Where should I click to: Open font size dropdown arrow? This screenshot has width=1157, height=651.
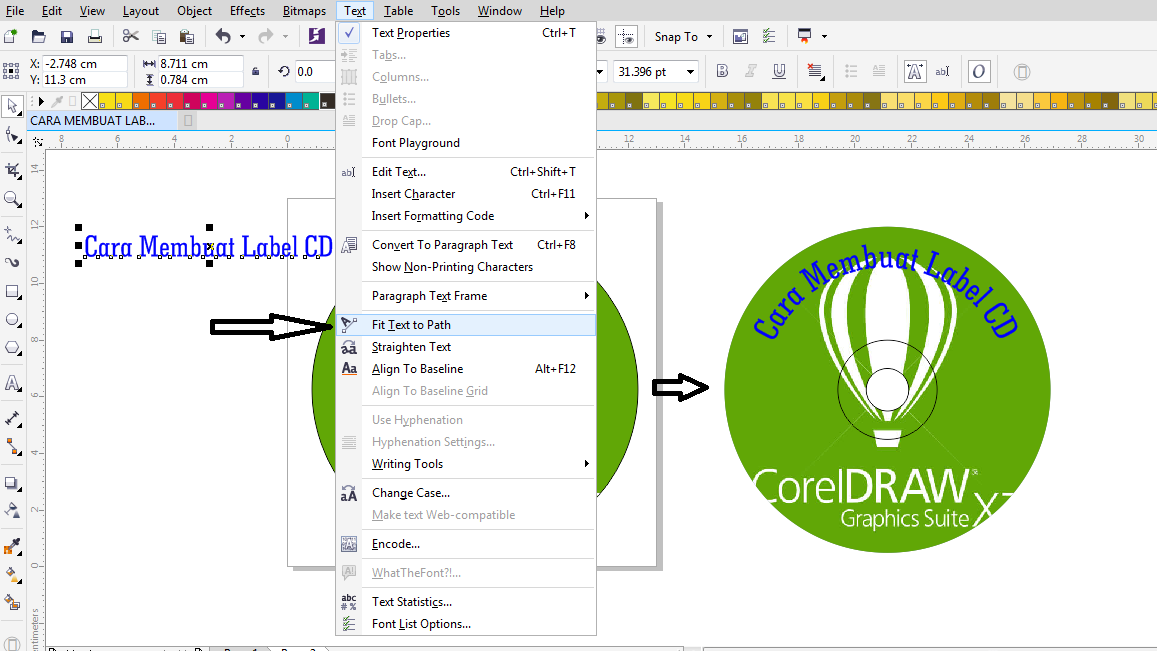(x=691, y=72)
